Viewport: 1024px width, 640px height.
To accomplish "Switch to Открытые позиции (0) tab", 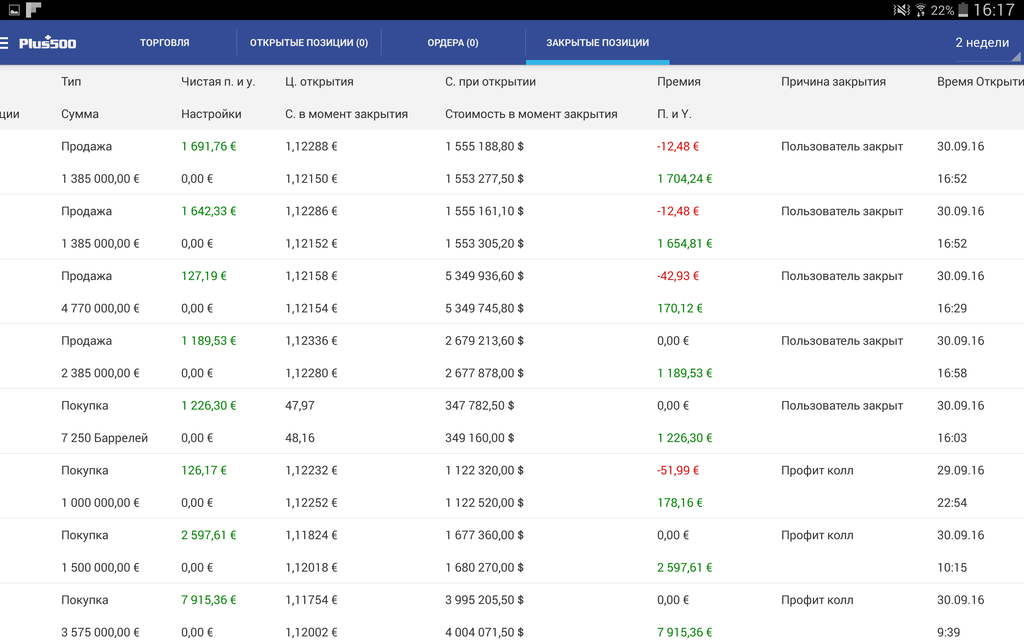I will [308, 43].
